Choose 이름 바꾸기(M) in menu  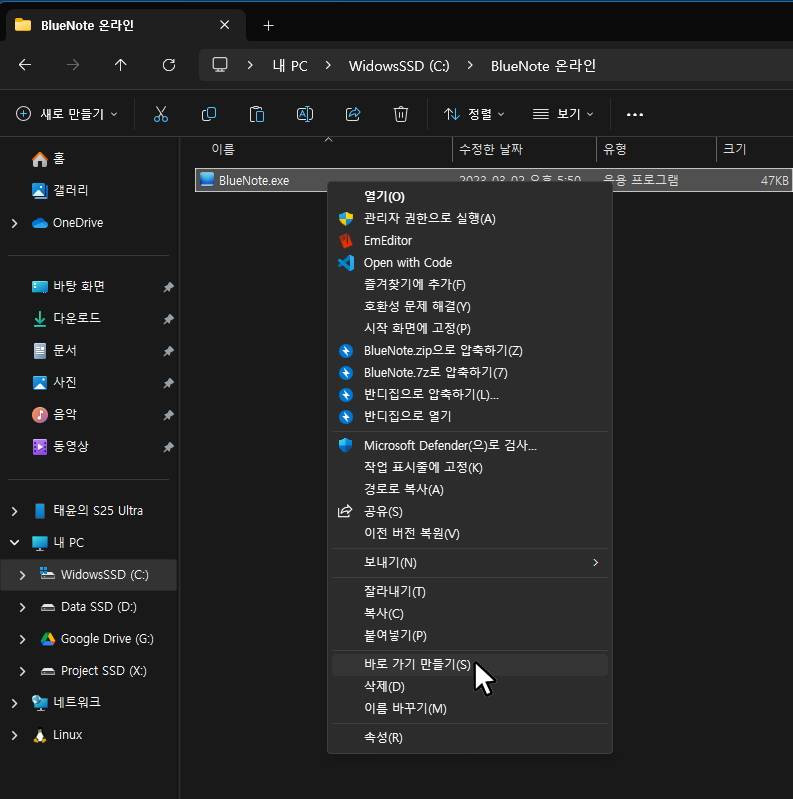(469, 708)
